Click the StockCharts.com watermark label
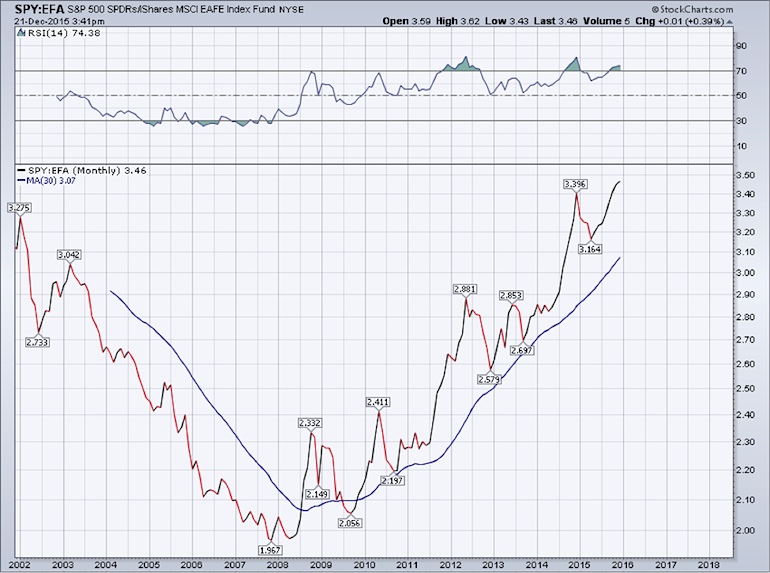 click(x=692, y=9)
